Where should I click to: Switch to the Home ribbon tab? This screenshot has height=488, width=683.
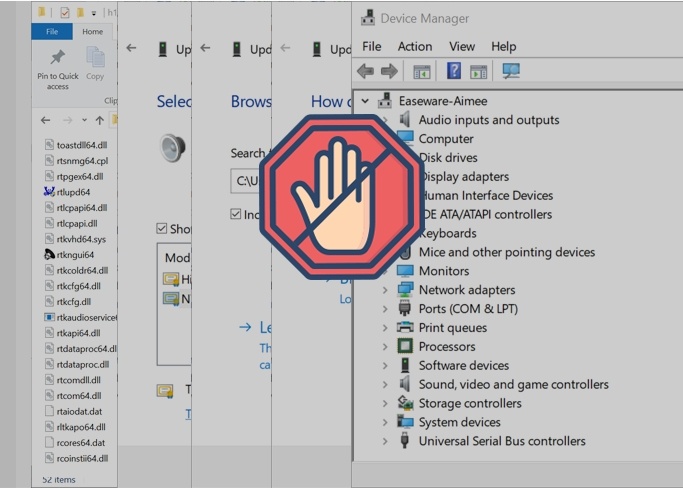click(92, 32)
